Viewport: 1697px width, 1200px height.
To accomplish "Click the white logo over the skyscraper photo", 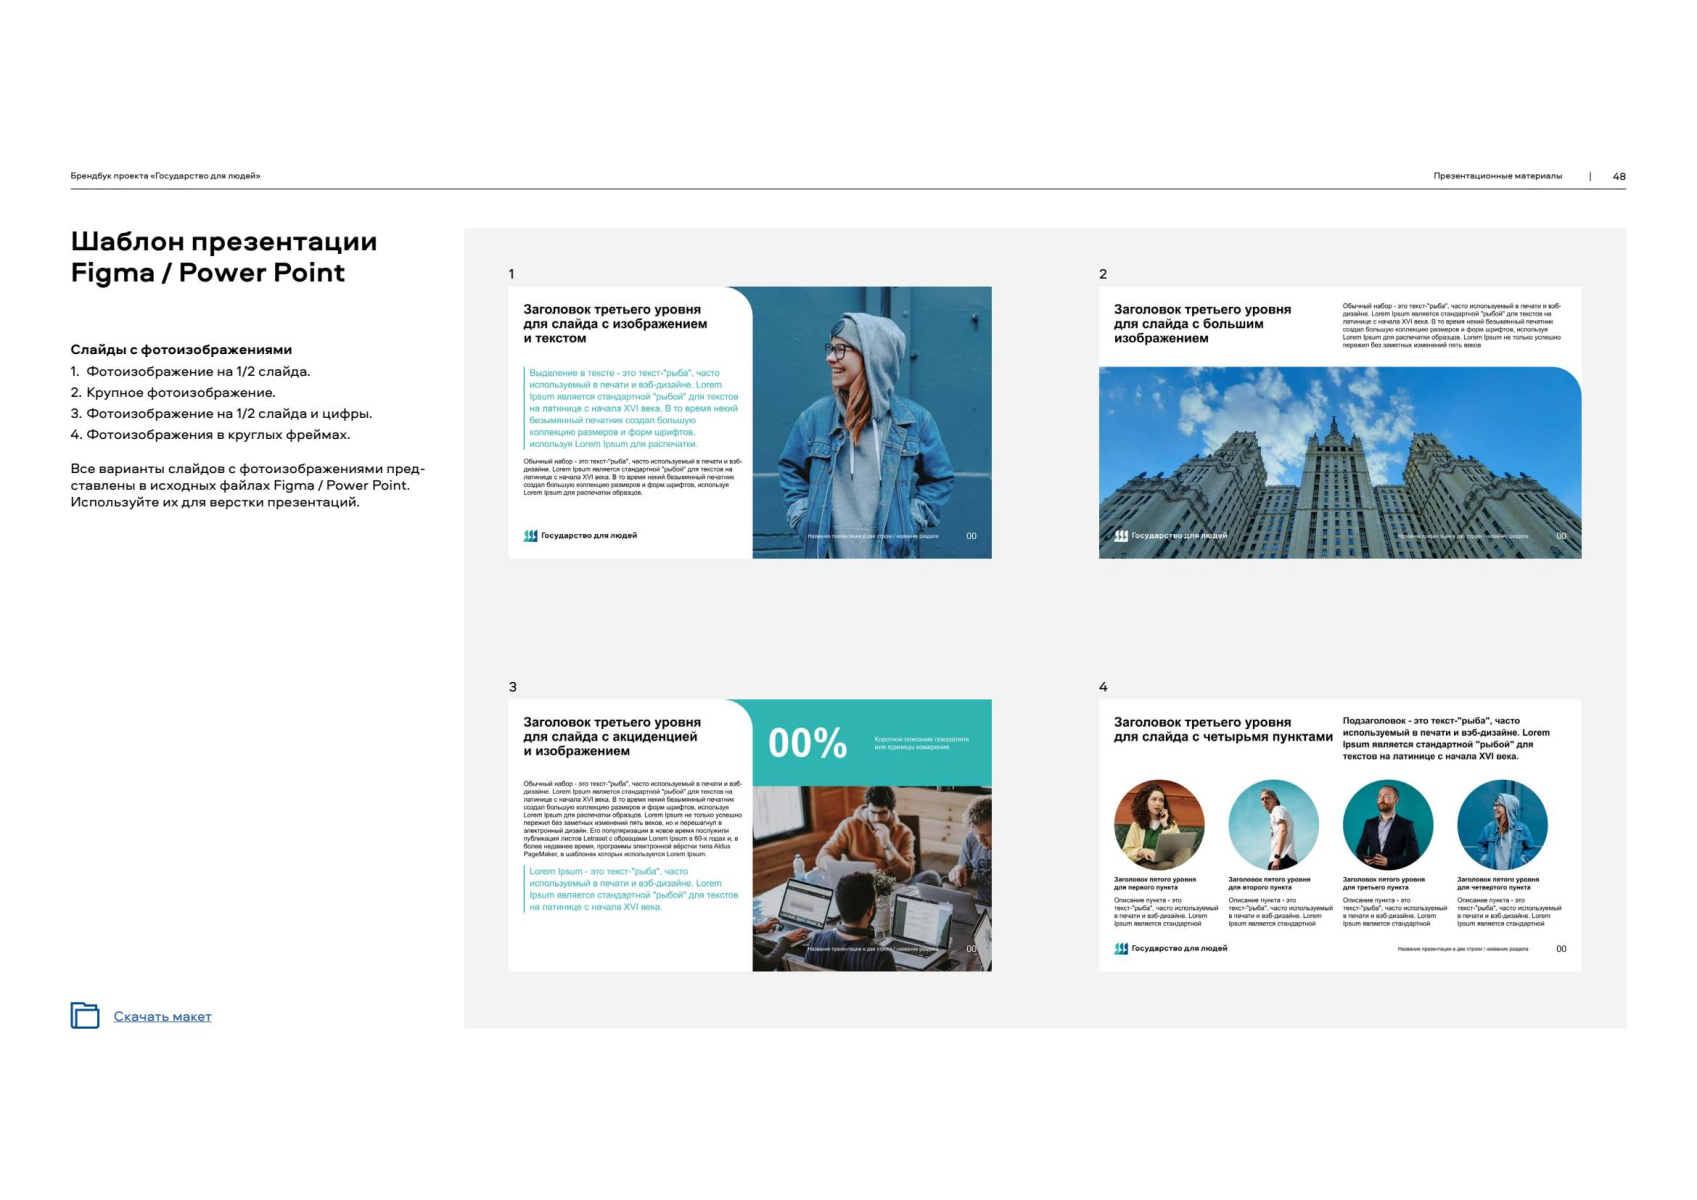I will 1170,536.
